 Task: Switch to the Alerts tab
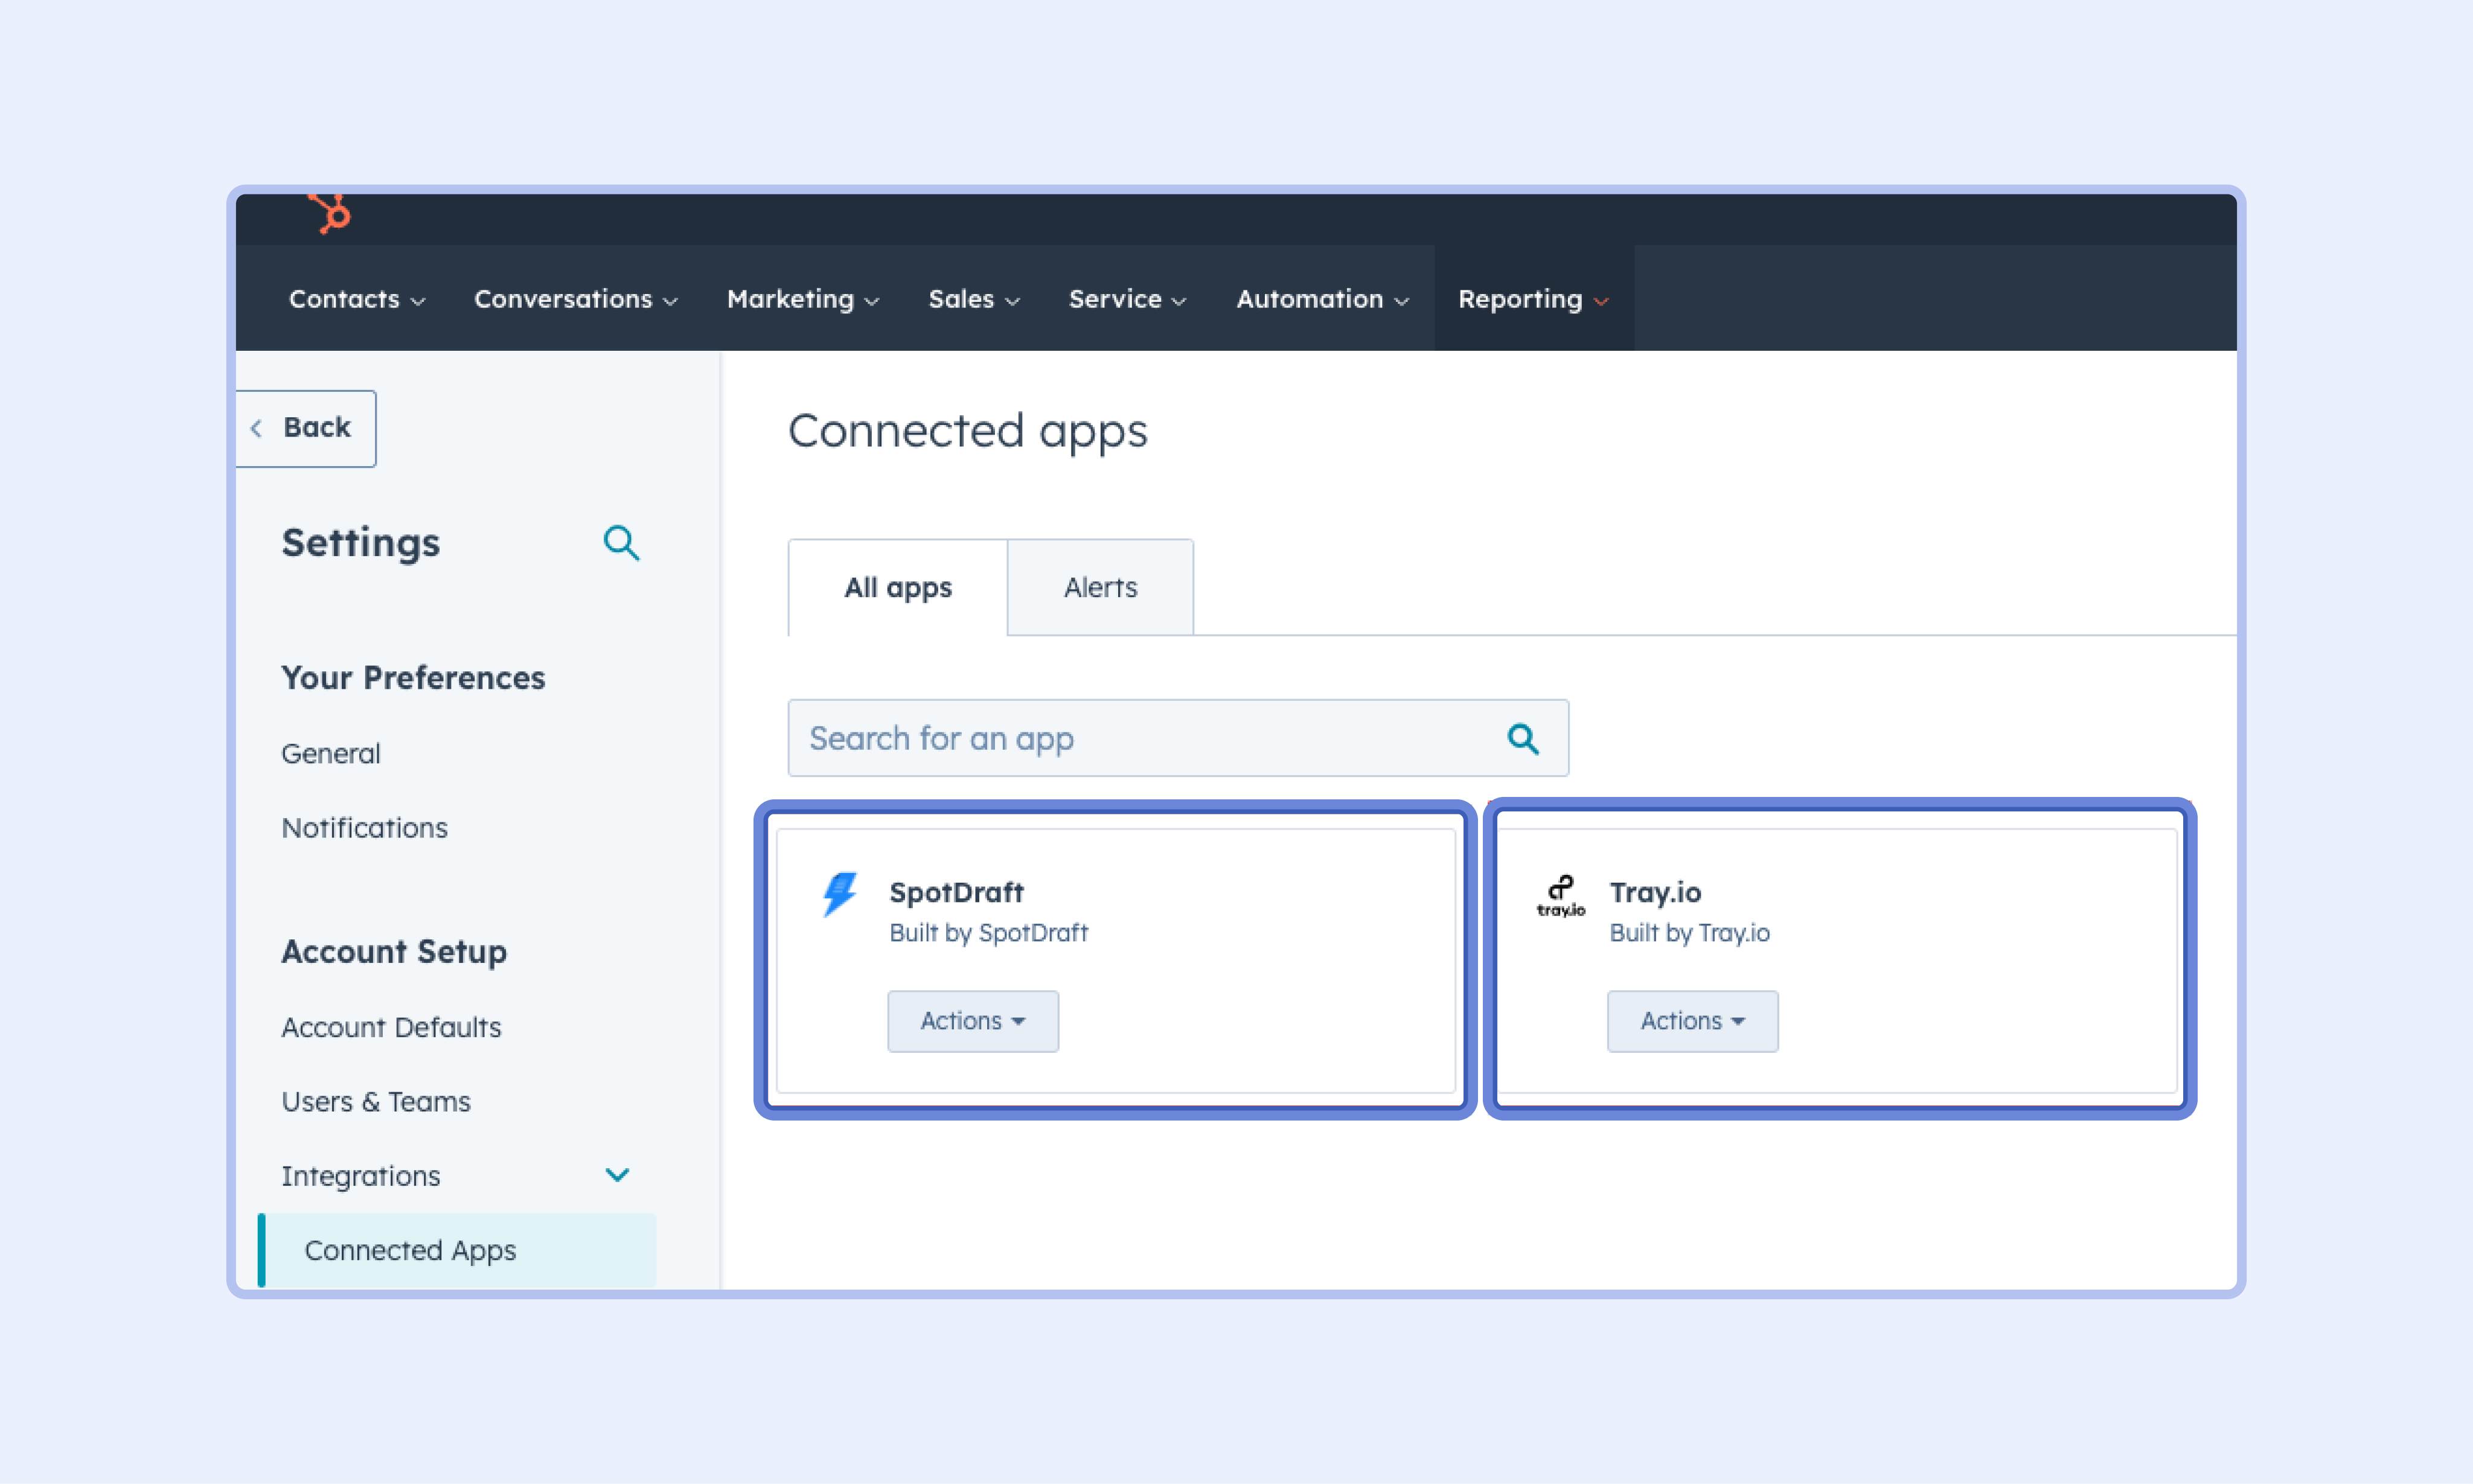click(1100, 588)
